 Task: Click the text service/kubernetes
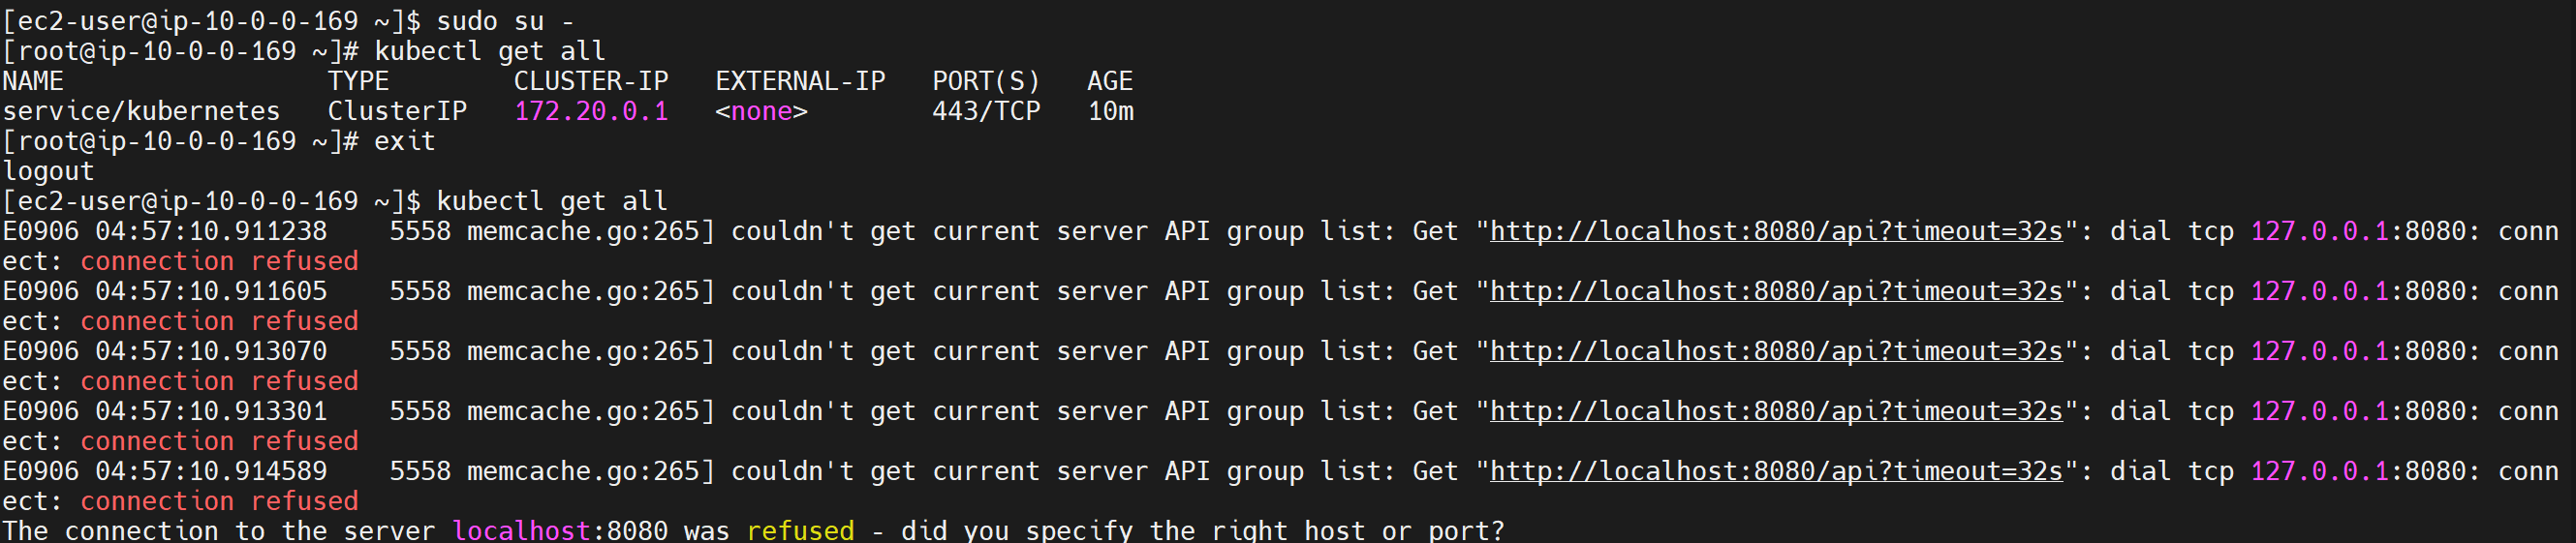point(141,111)
